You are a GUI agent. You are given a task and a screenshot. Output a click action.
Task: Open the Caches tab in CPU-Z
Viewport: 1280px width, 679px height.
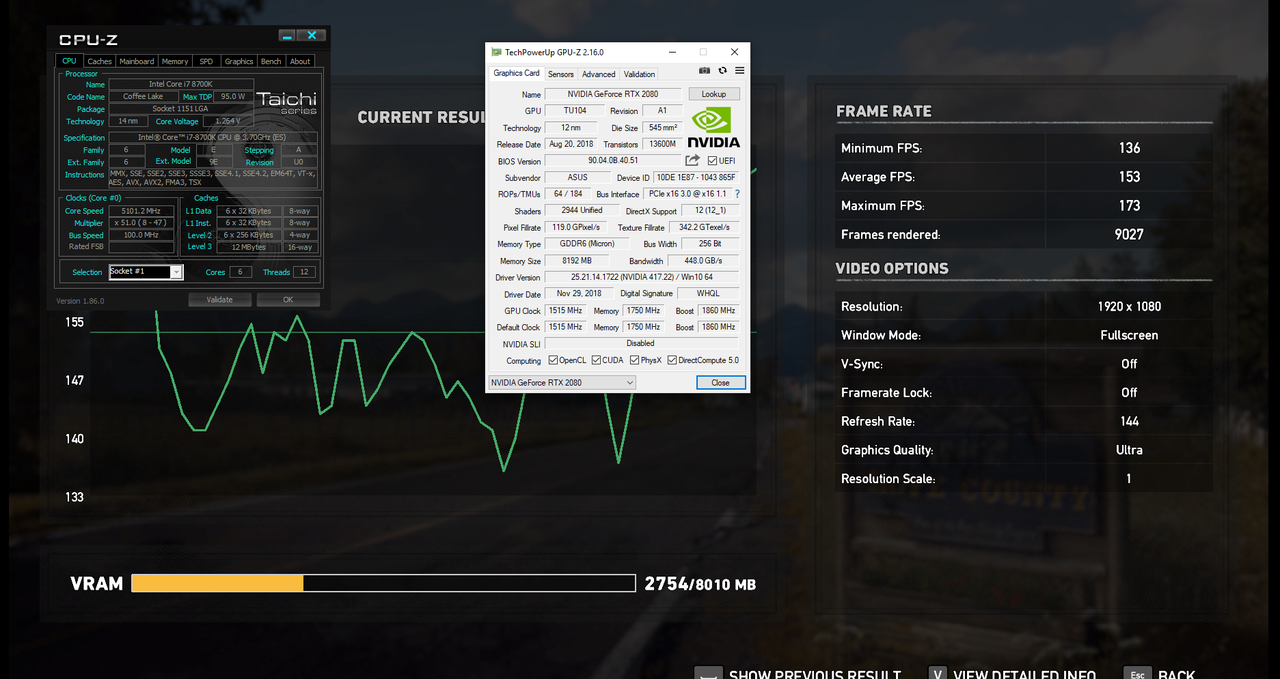(x=100, y=61)
